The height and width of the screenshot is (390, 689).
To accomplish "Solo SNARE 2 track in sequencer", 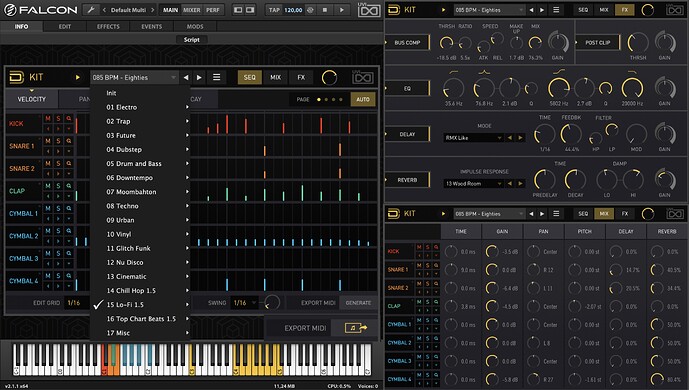I will tap(58, 163).
